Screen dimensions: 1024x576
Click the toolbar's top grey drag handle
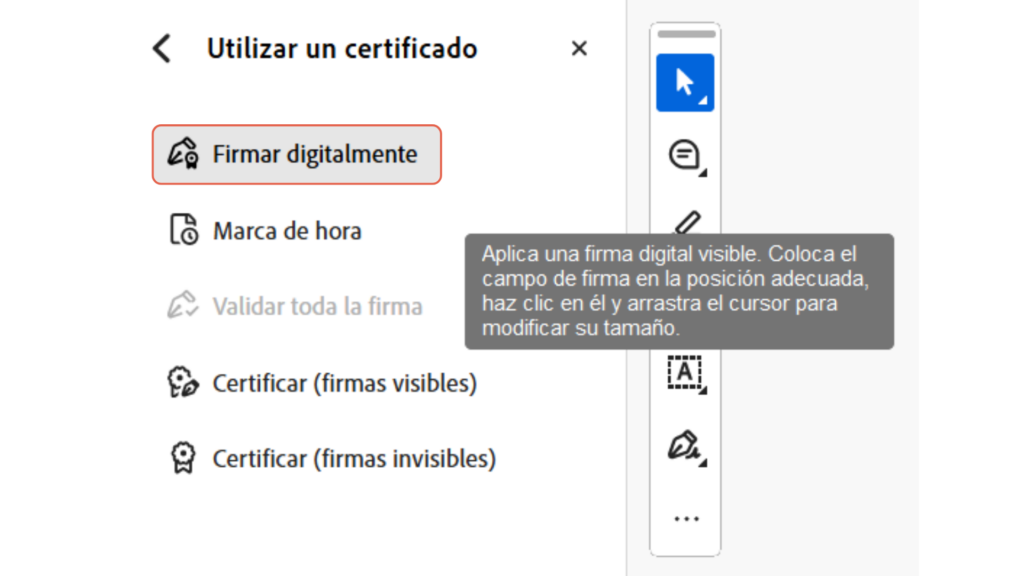click(685, 35)
